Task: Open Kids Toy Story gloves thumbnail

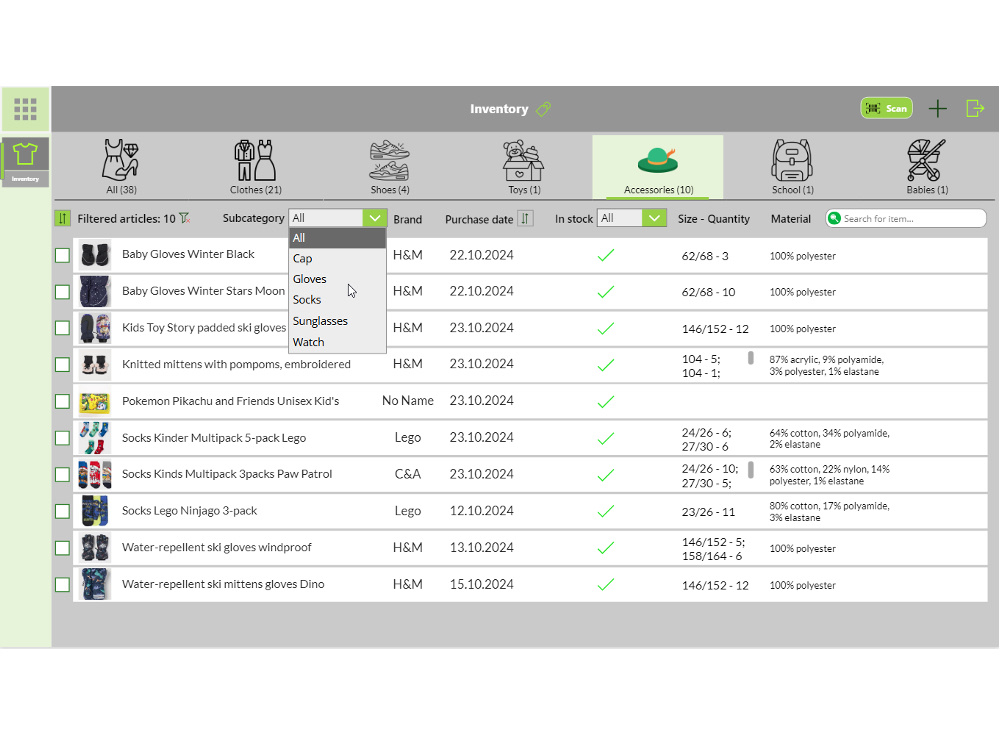Action: [95, 328]
